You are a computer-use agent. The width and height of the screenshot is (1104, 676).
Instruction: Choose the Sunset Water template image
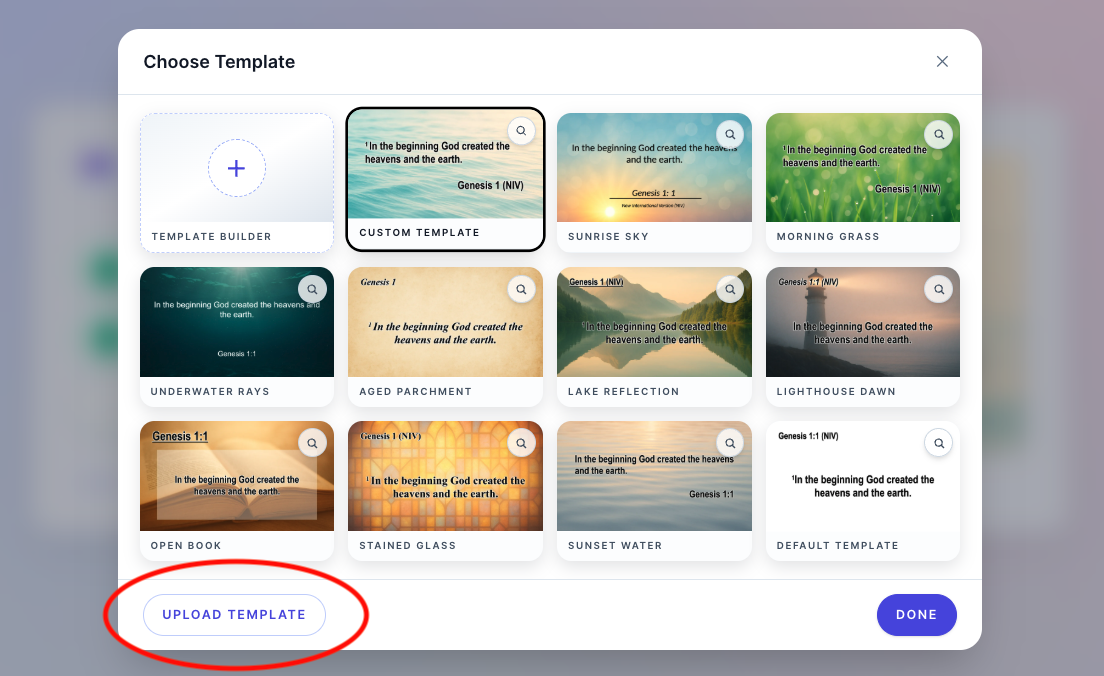coord(654,476)
